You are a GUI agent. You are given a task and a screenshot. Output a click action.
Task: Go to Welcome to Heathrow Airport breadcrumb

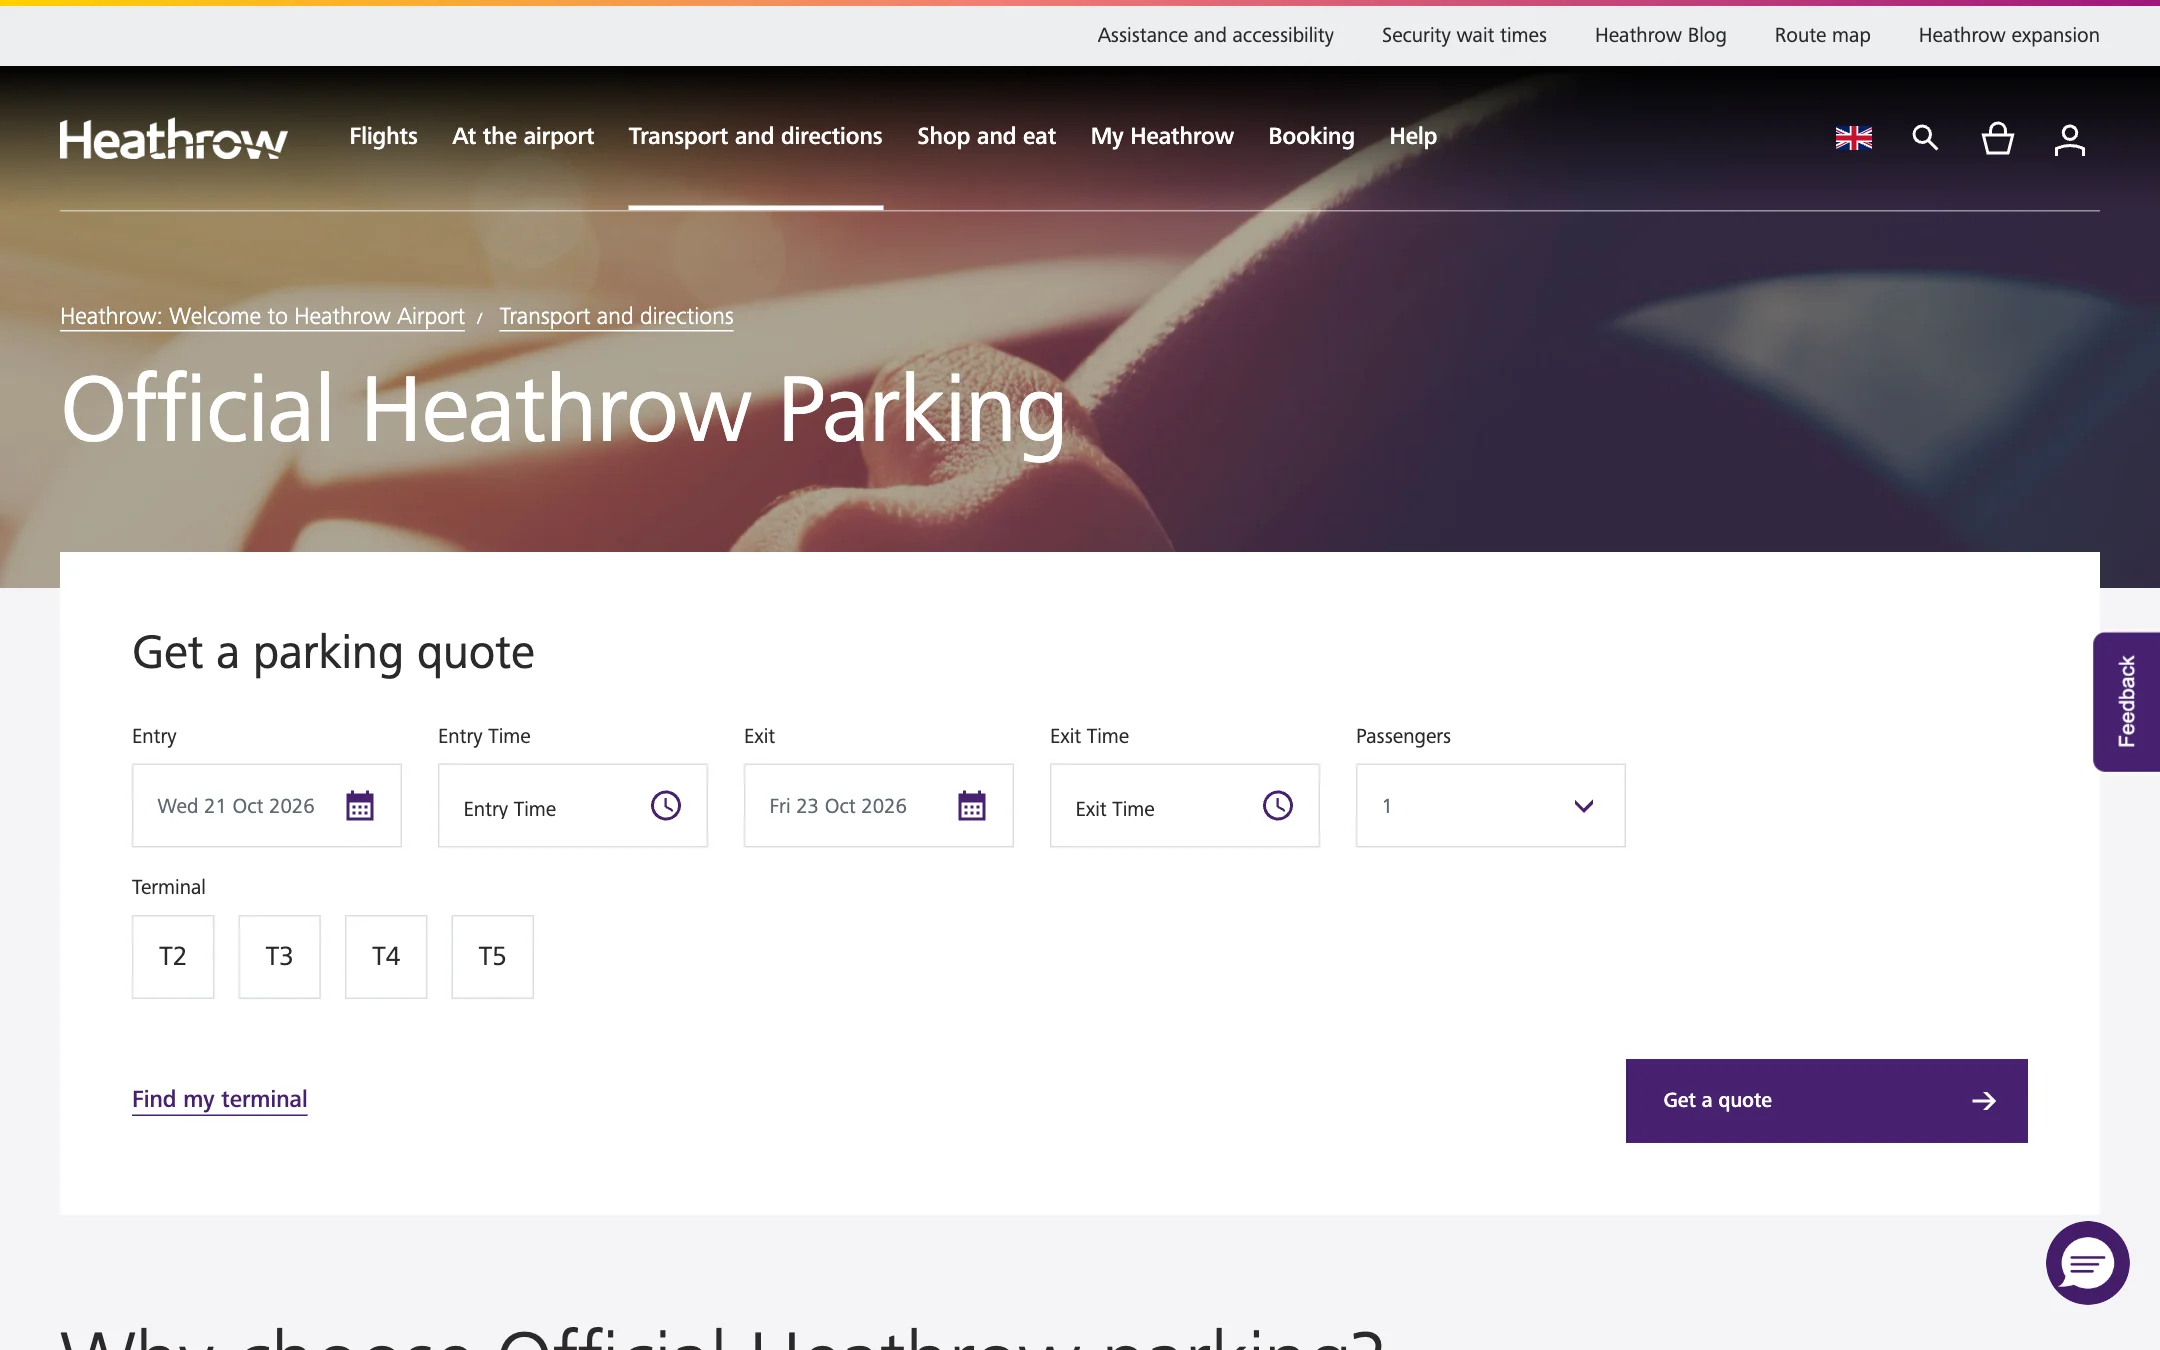(262, 316)
